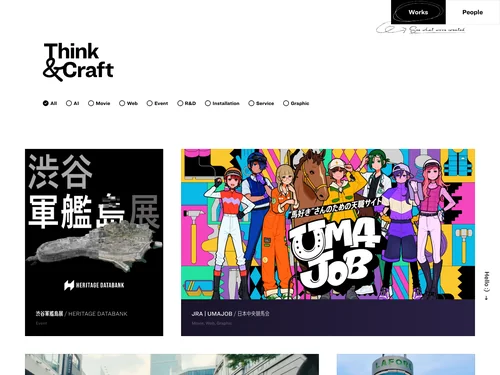Click the Think & Craft logo
This screenshot has width=500, height=375.
78,62
